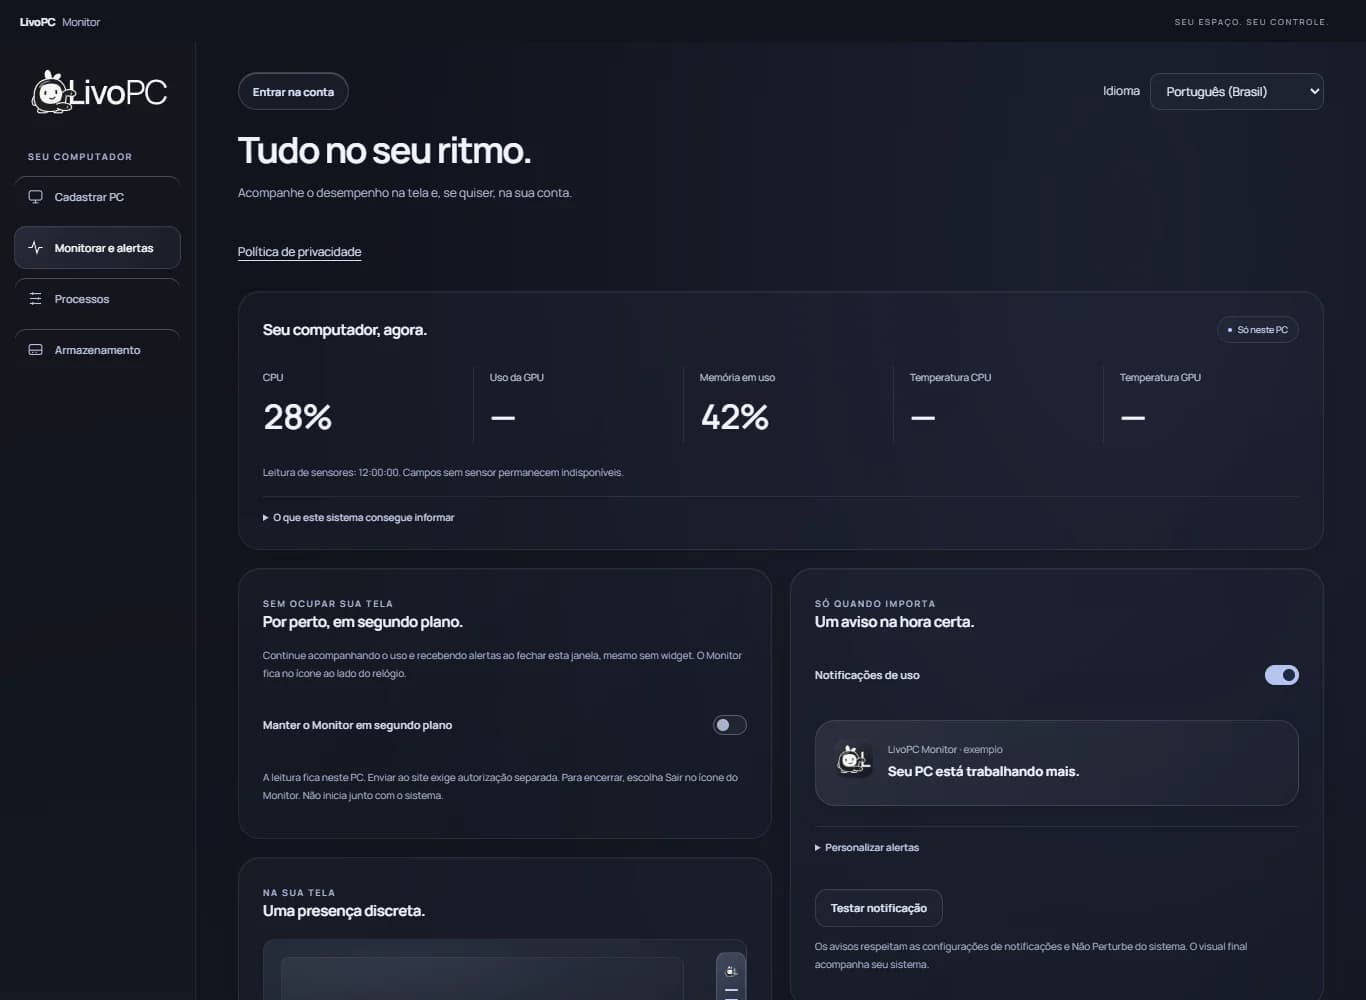
Task: Click the 'Só neste PC' badge
Action: click(1258, 330)
